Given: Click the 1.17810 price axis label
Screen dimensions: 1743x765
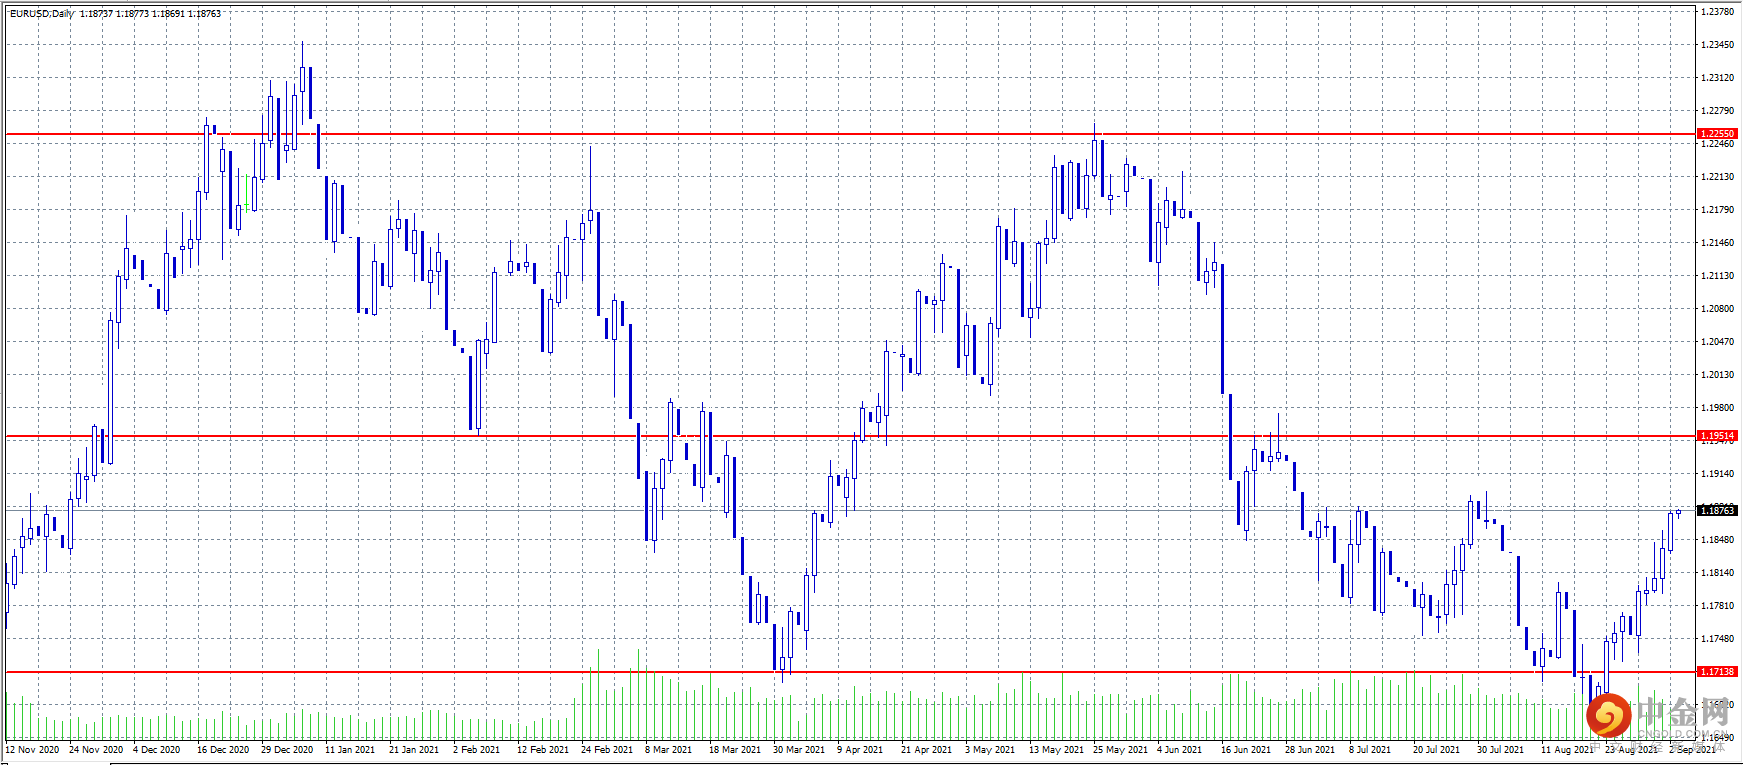Looking at the screenshot, I should click(1718, 606).
